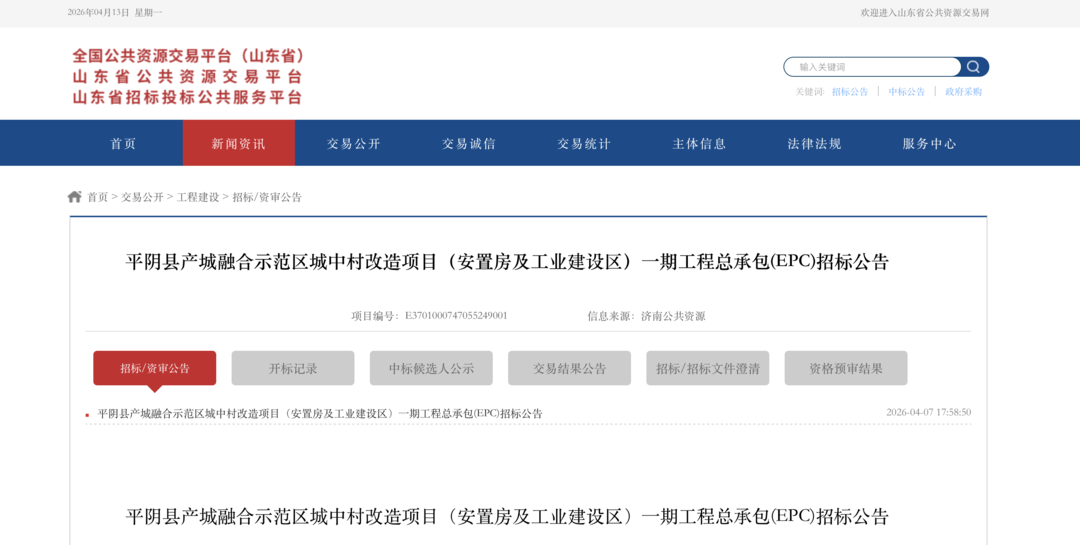Image resolution: width=1080 pixels, height=545 pixels.
Task: Open 交易结果公告 tab
Action: (569, 368)
